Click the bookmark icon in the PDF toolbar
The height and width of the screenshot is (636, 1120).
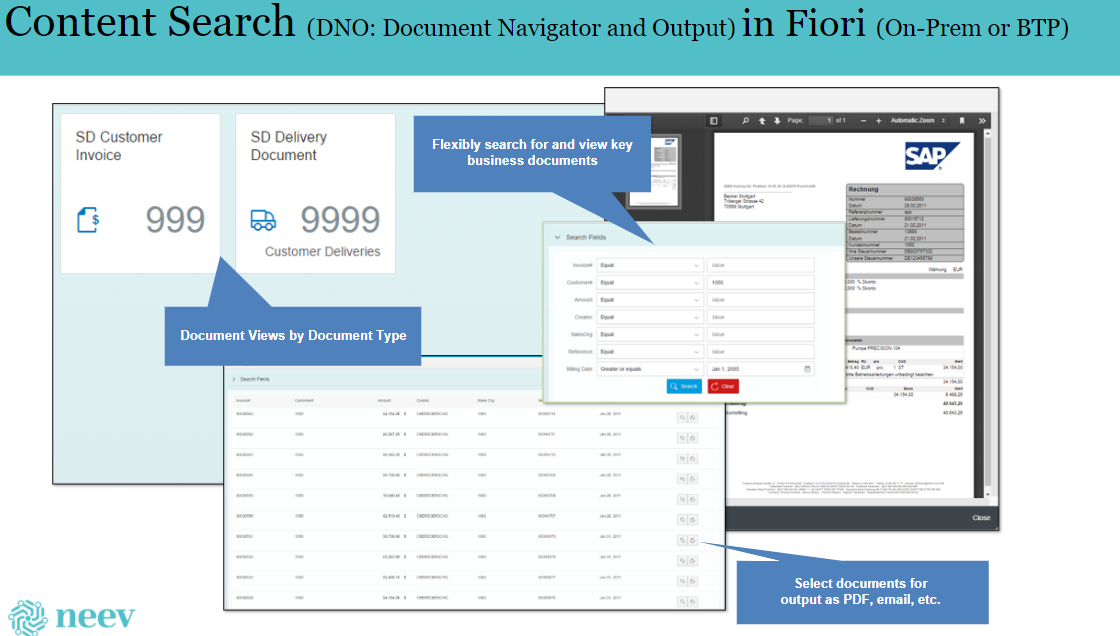(962, 121)
